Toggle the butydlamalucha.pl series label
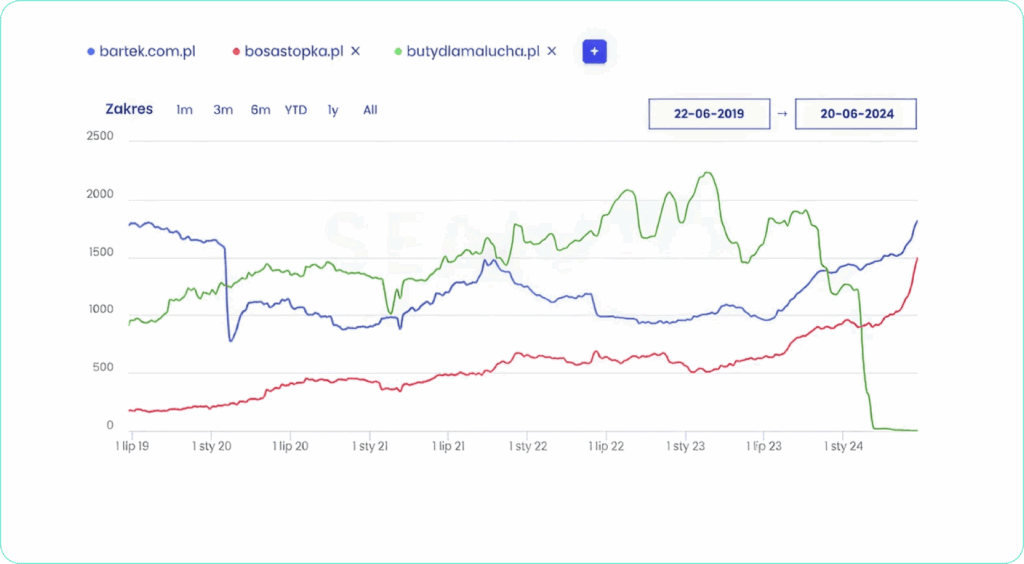Image resolution: width=1024 pixels, height=564 pixels. [x=473, y=51]
